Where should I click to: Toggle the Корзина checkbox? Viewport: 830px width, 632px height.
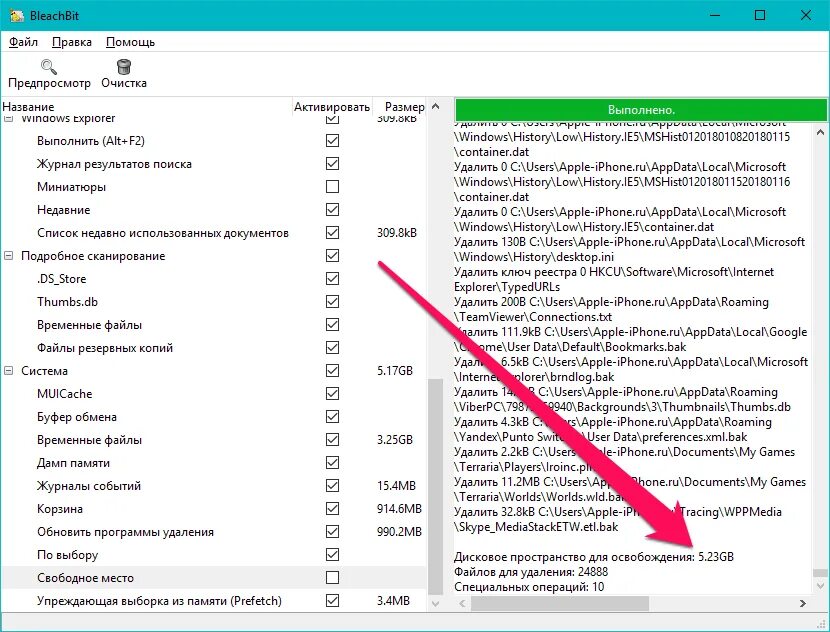(332, 509)
